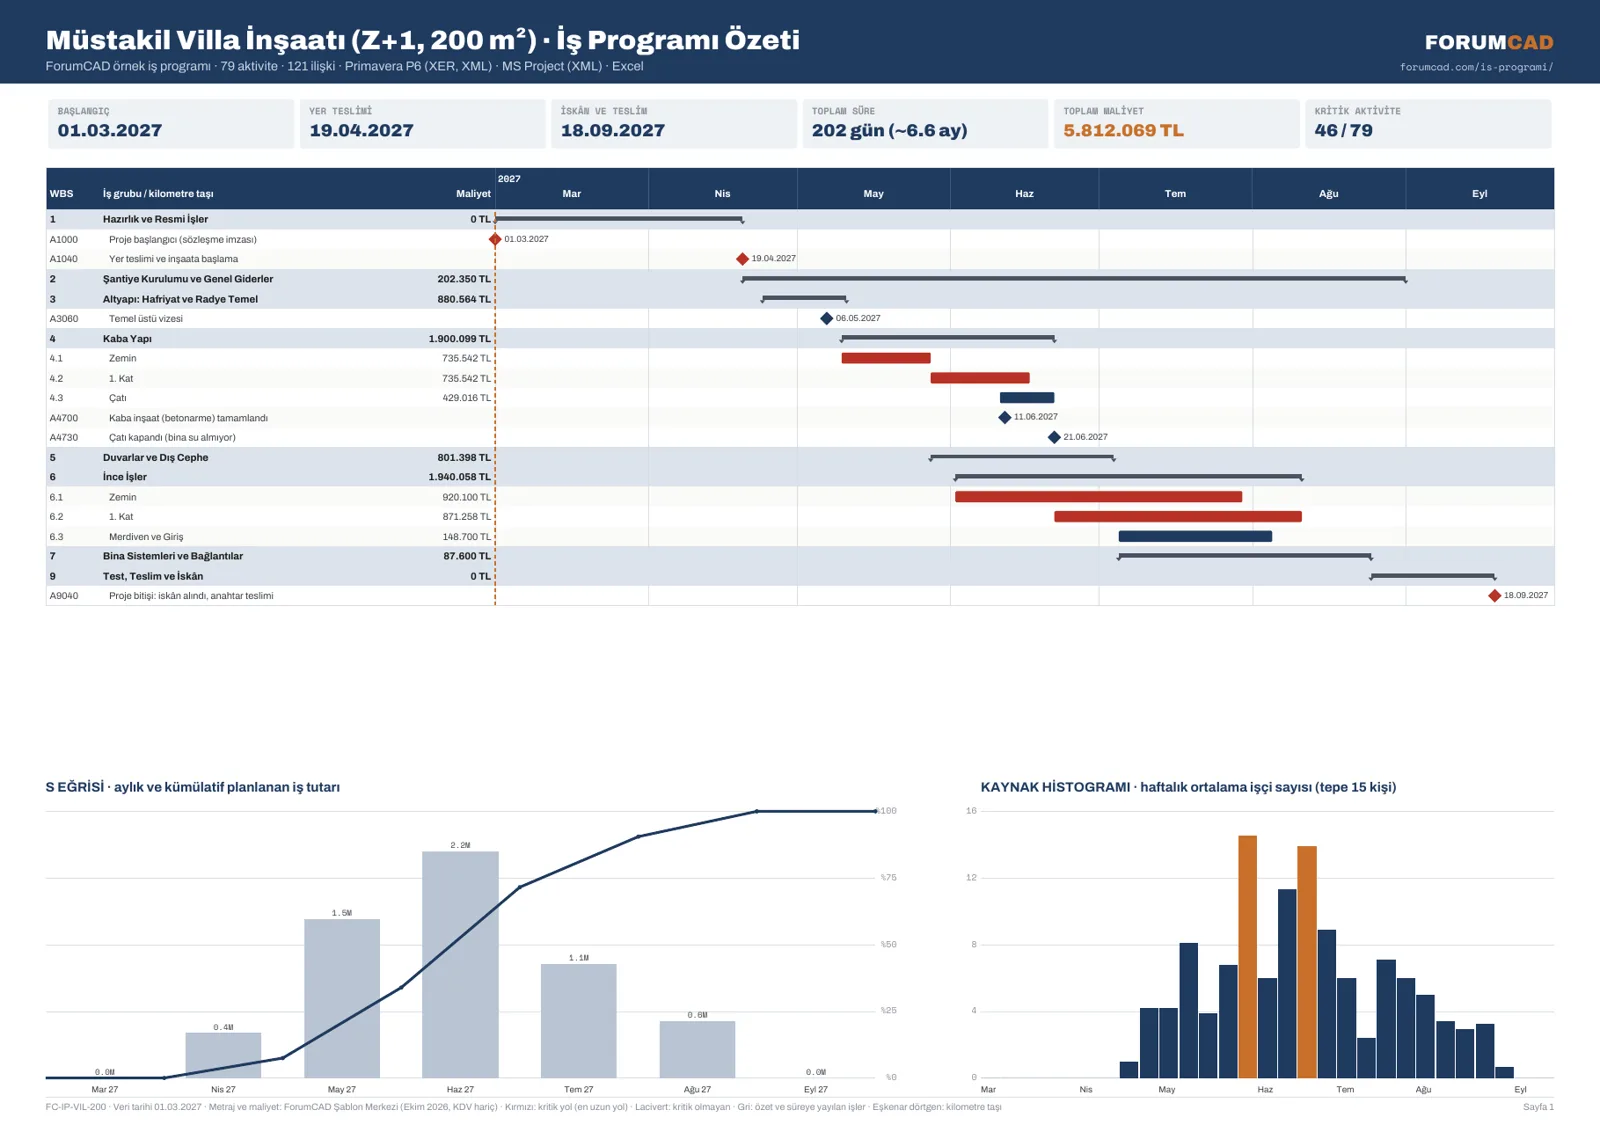Click row A3060 Temel üstü vizesi
Screen dimensions: 1600x1132
tap(800, 319)
